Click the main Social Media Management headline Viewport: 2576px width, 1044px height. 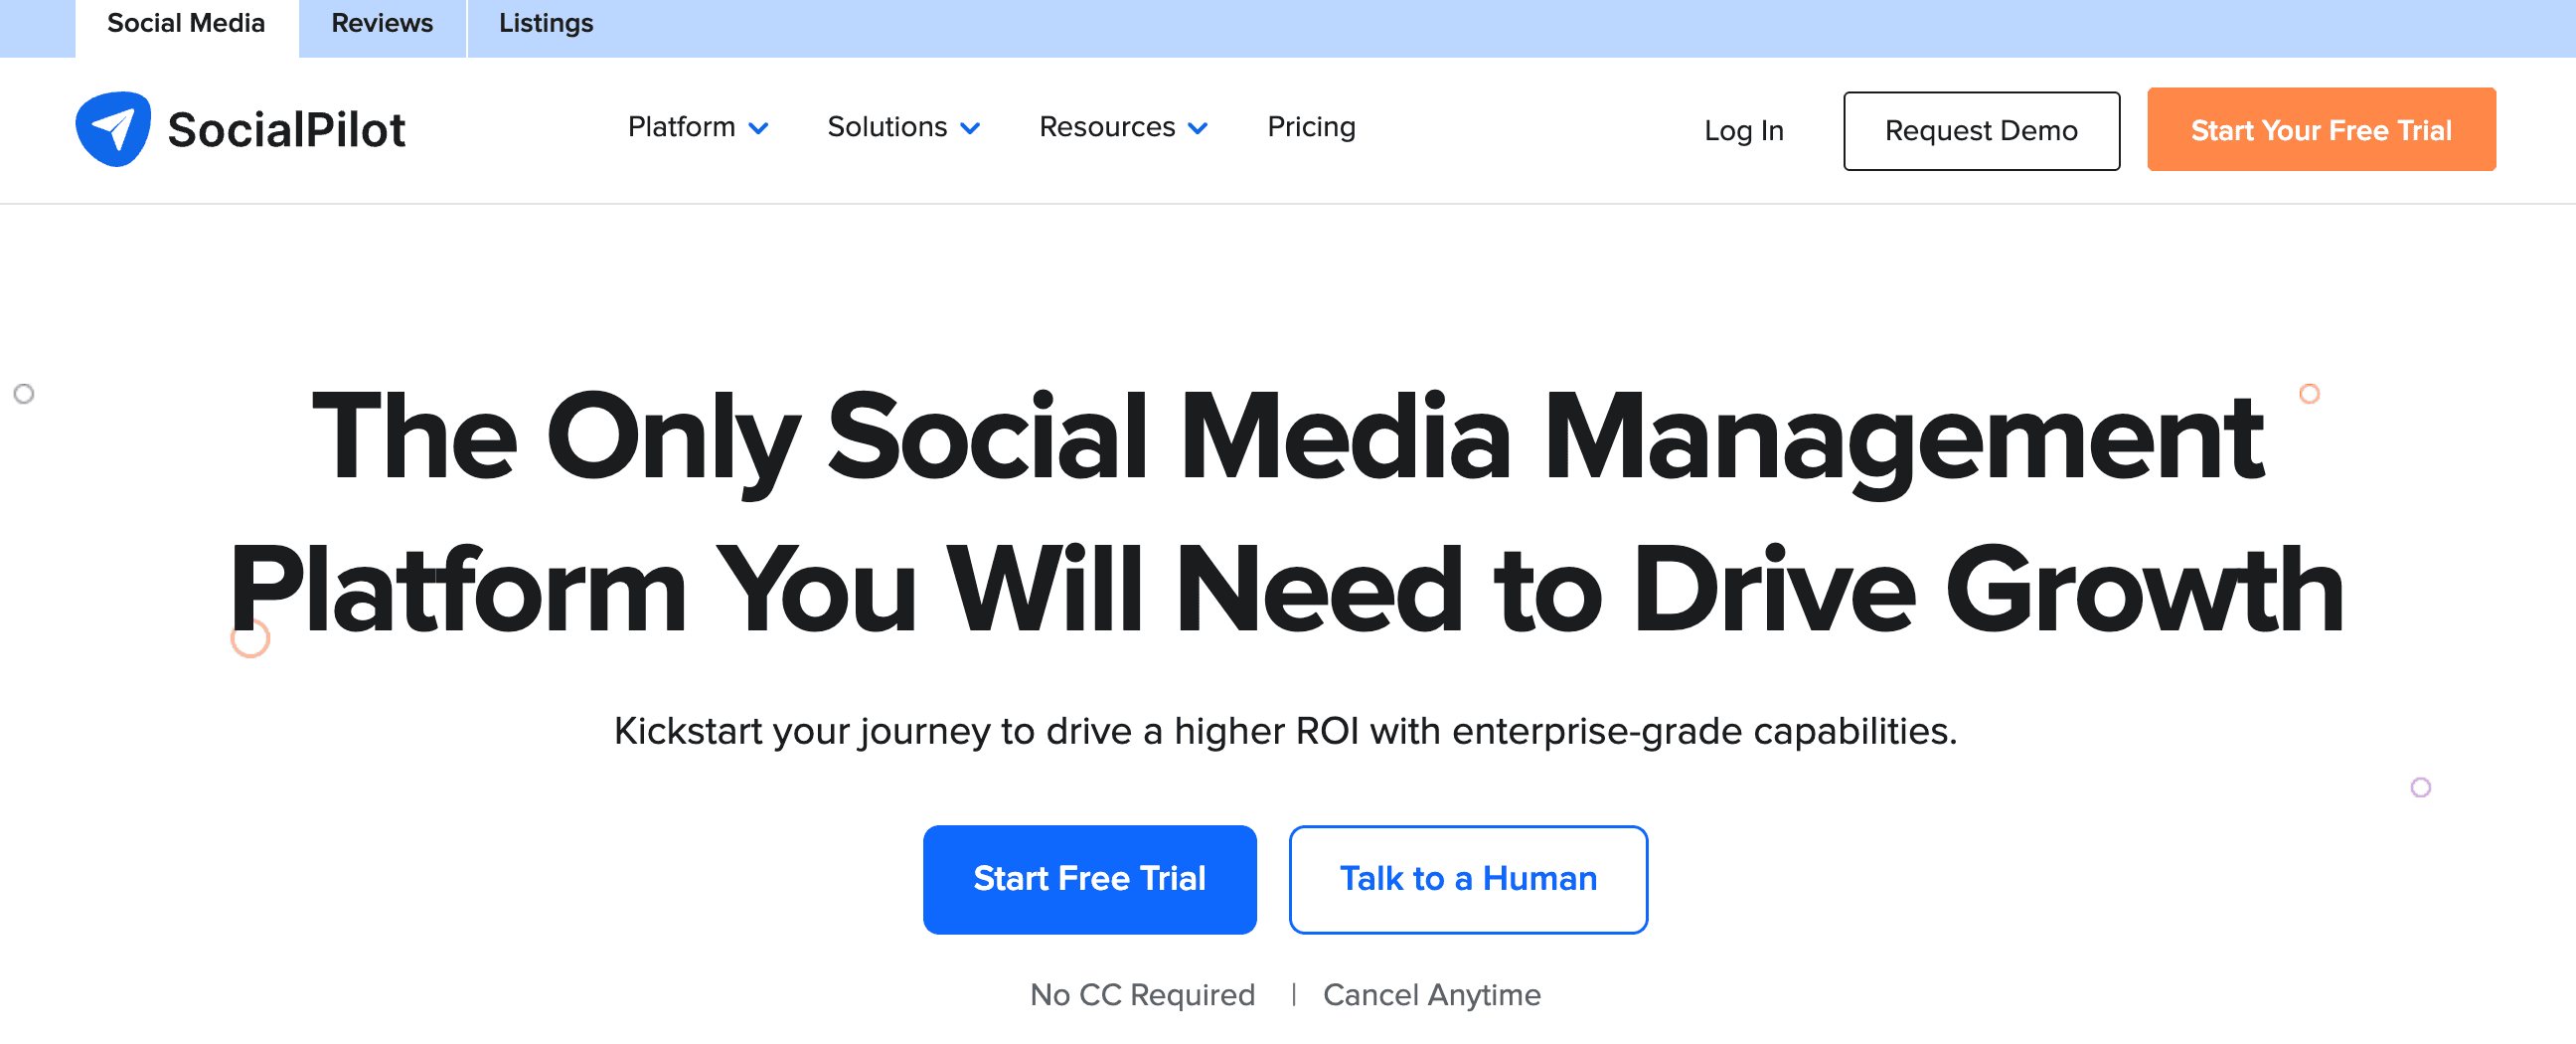(x=1286, y=513)
